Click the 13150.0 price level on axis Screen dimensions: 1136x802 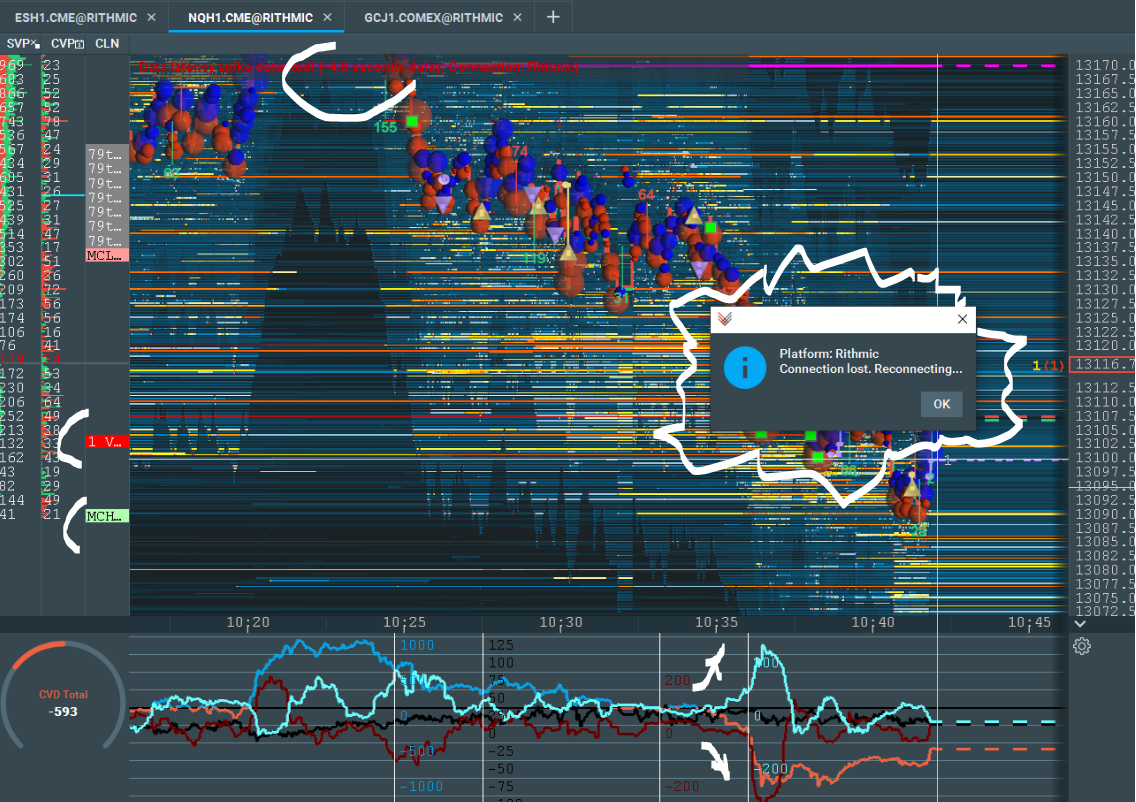click(x=1104, y=177)
